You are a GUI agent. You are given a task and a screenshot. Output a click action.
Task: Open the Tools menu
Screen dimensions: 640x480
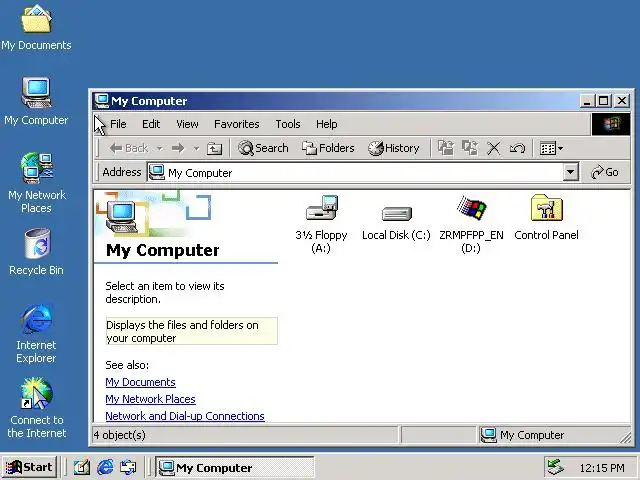[x=288, y=124]
